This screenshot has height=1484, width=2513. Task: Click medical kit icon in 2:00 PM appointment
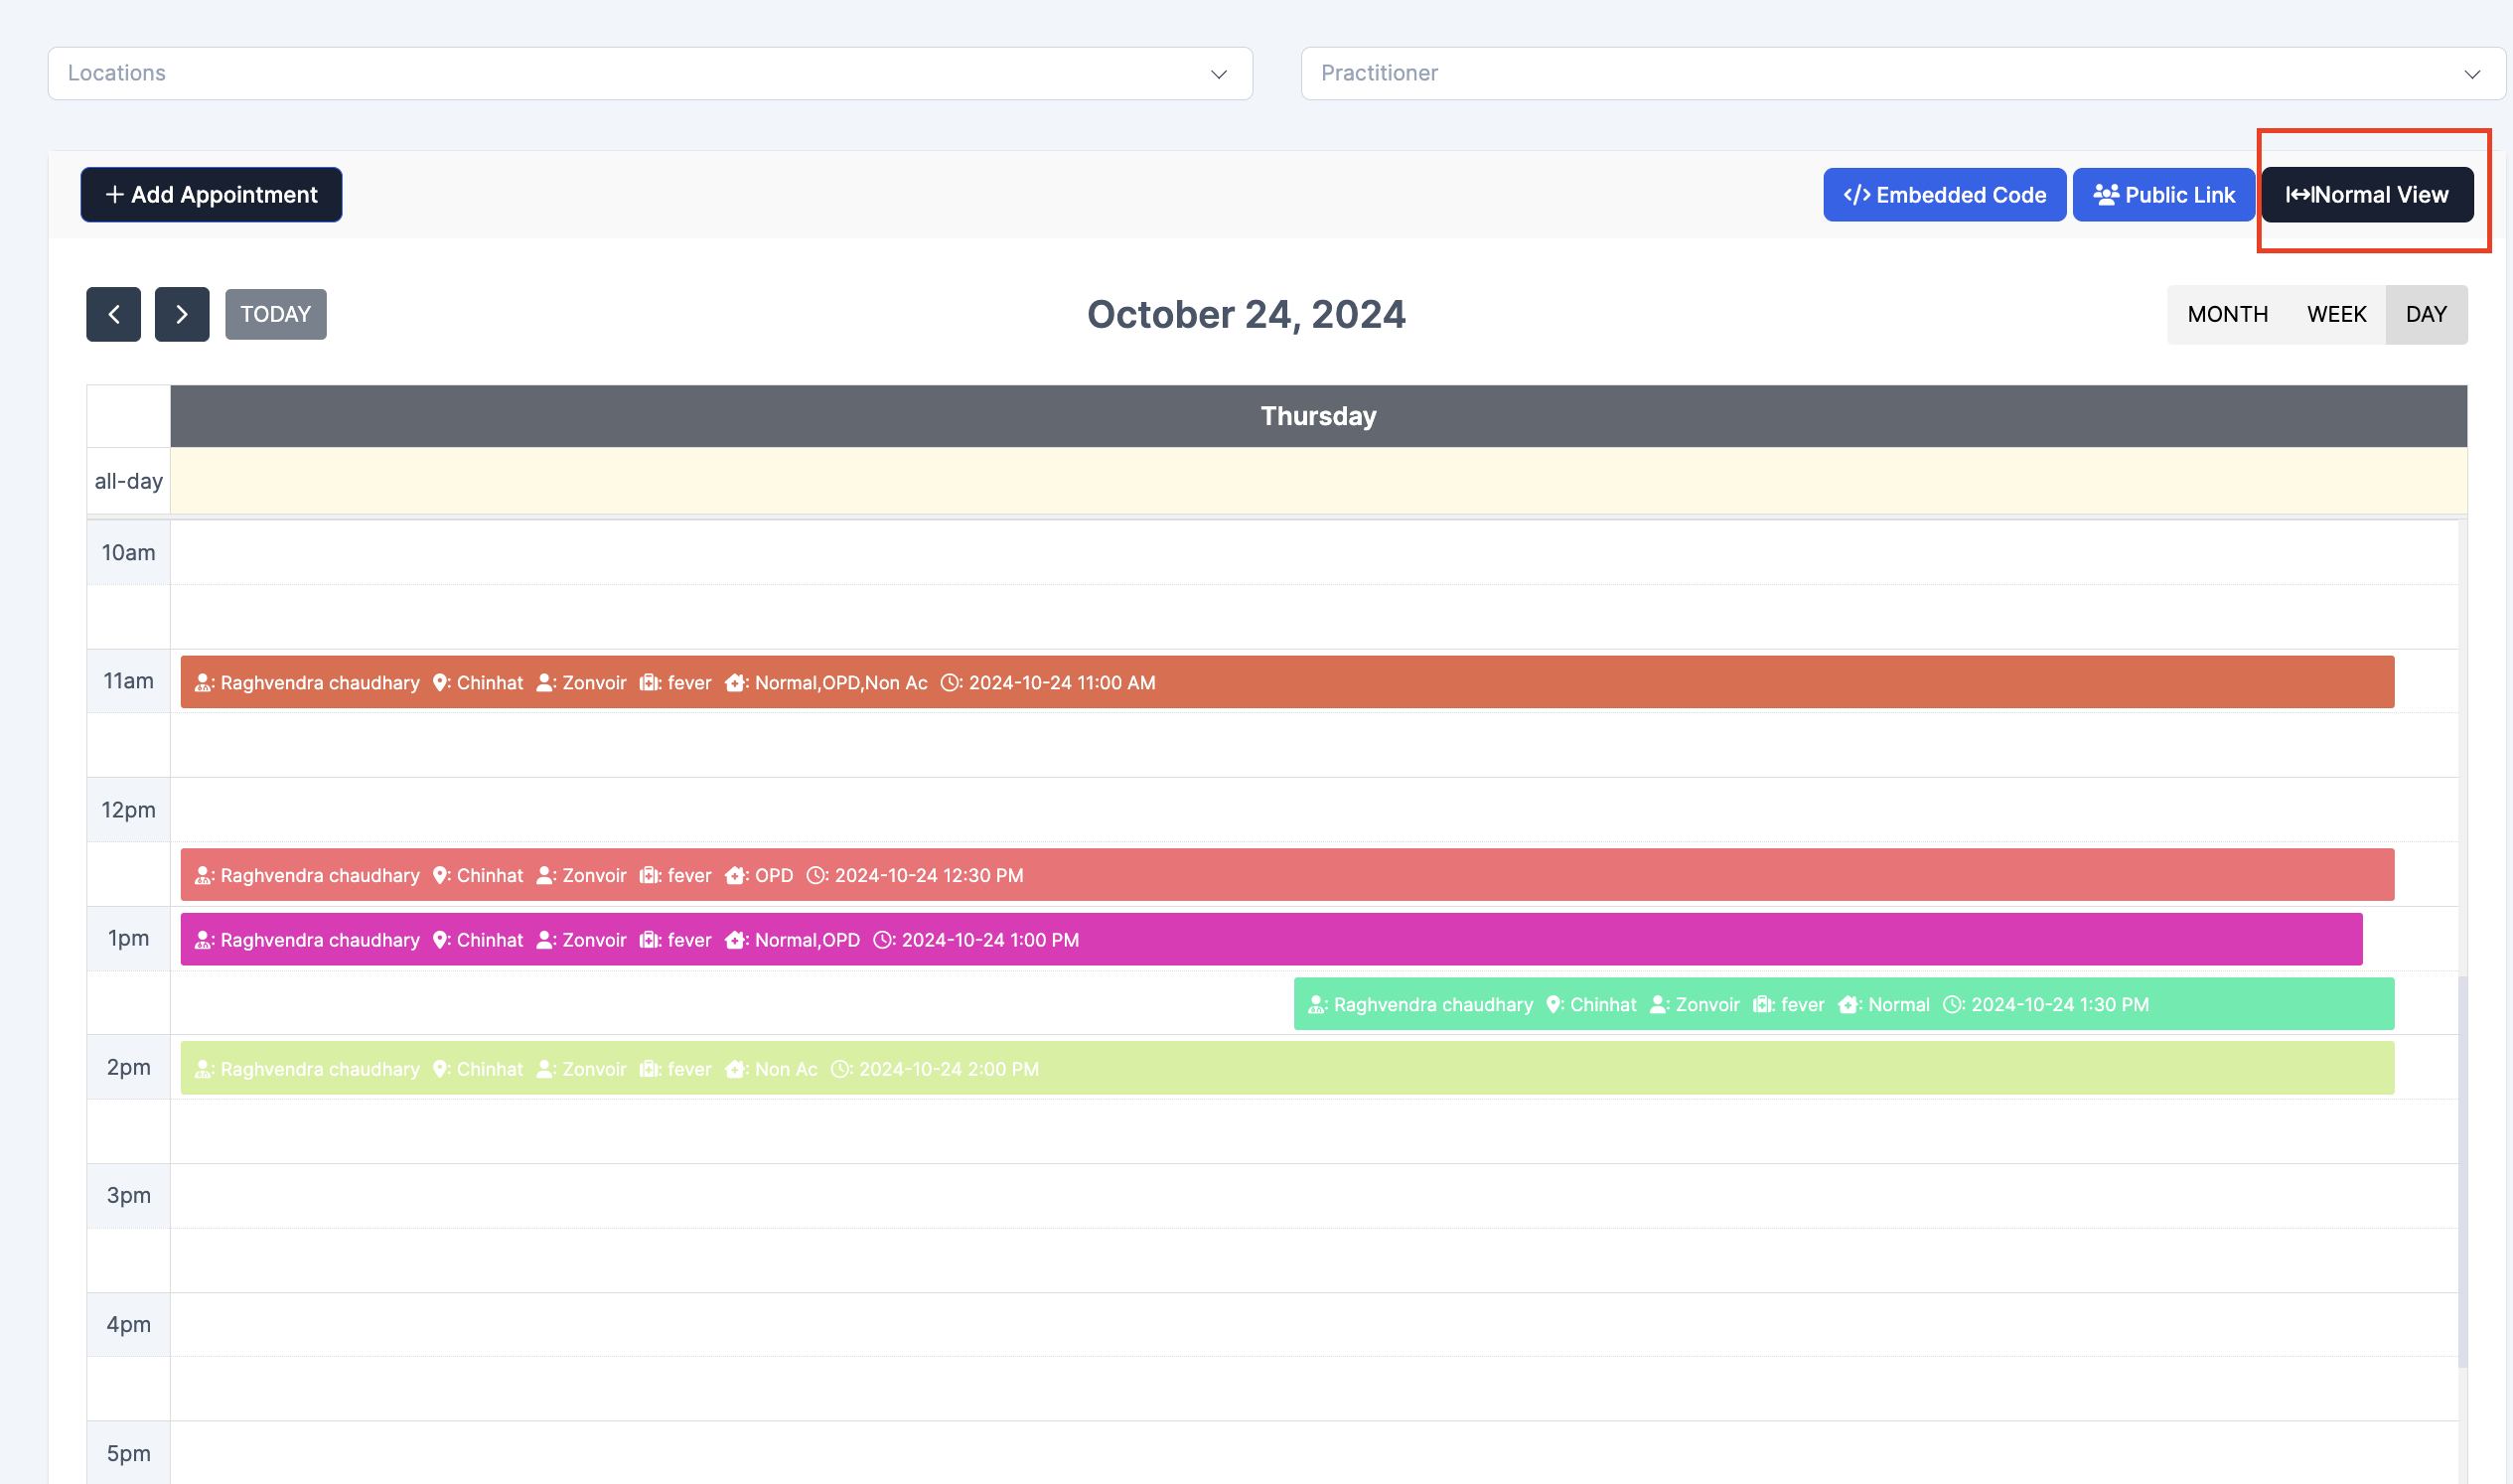coord(649,1069)
